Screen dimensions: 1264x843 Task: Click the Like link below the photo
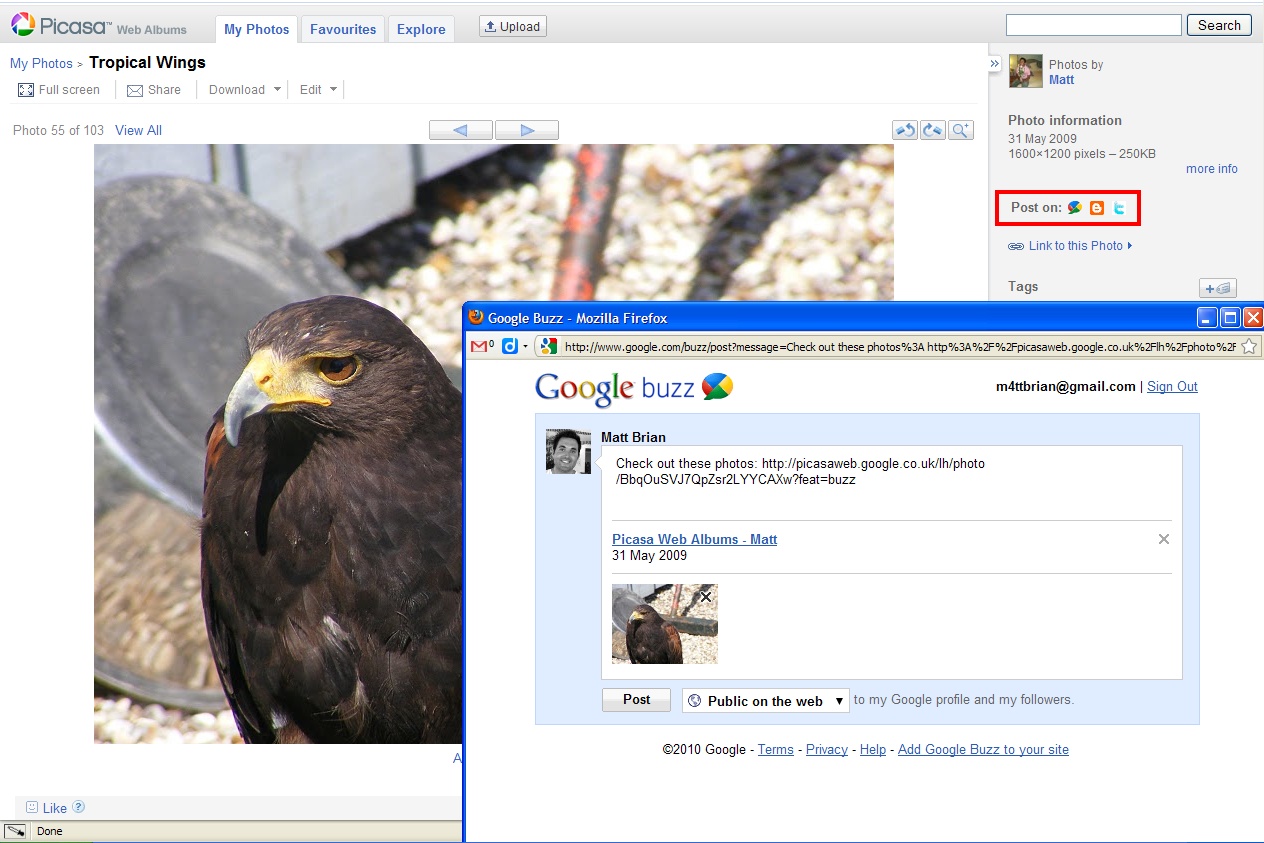pos(55,808)
